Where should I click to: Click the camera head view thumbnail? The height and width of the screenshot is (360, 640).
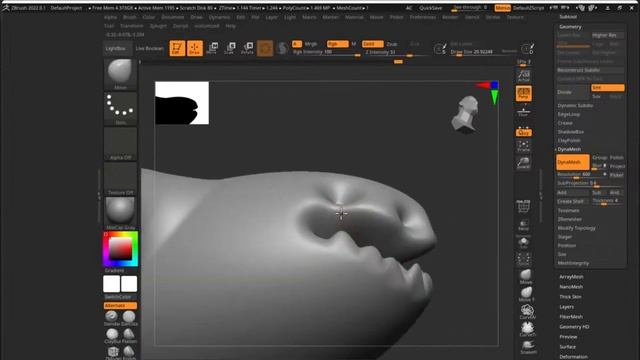(x=465, y=115)
